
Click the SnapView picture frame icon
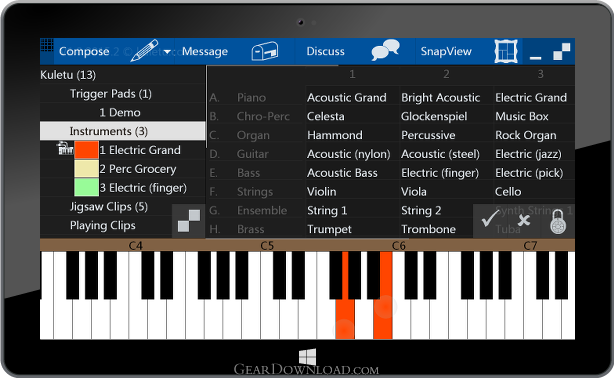pyautogui.click(x=506, y=51)
